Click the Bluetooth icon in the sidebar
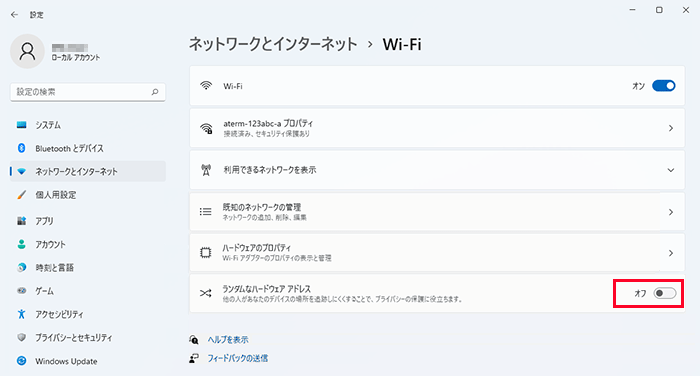The width and height of the screenshot is (700, 376). [x=21, y=148]
